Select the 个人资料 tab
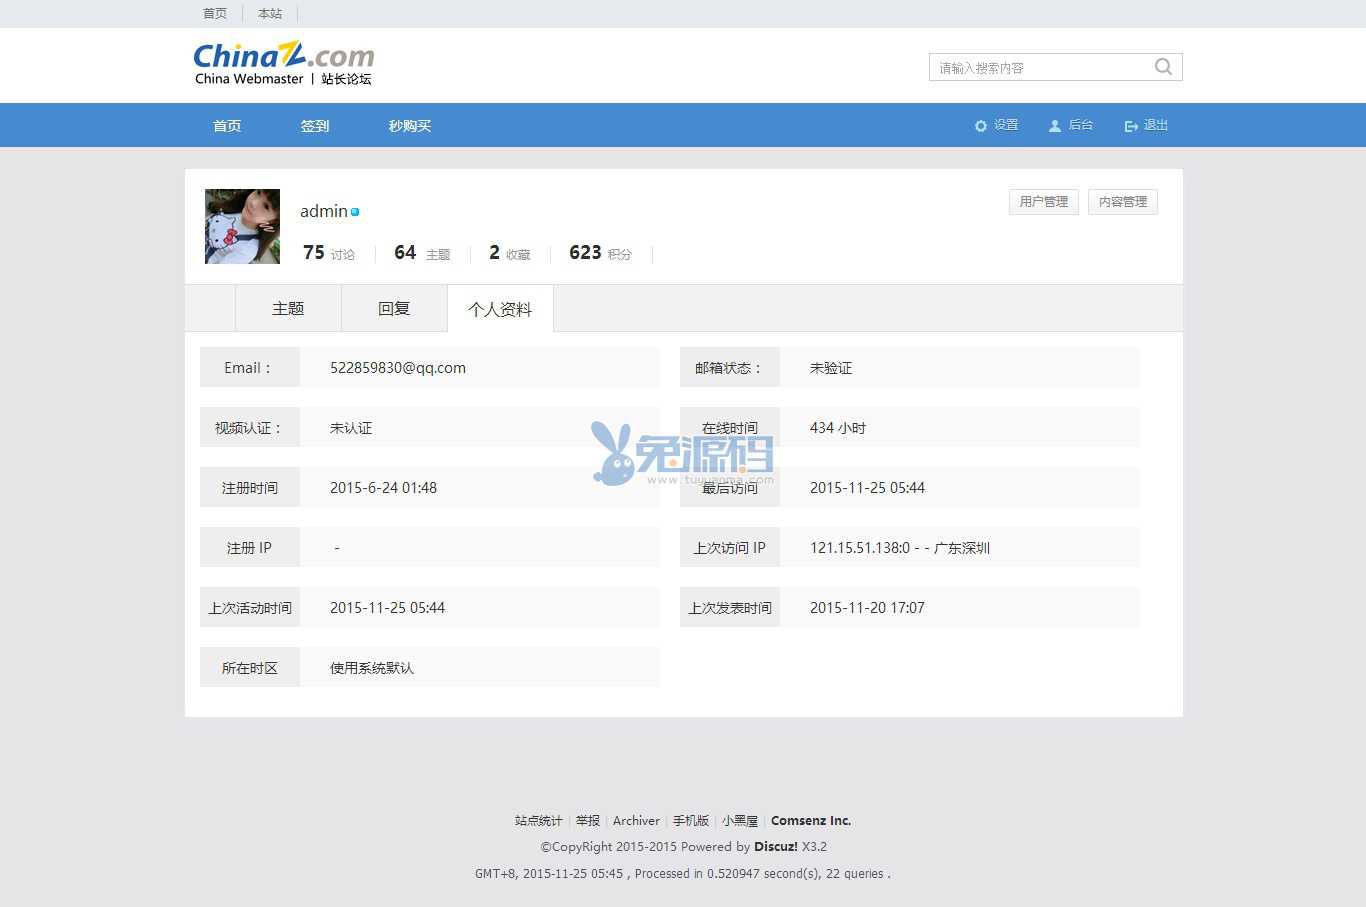Viewport: 1366px width, 907px height. 500,309
